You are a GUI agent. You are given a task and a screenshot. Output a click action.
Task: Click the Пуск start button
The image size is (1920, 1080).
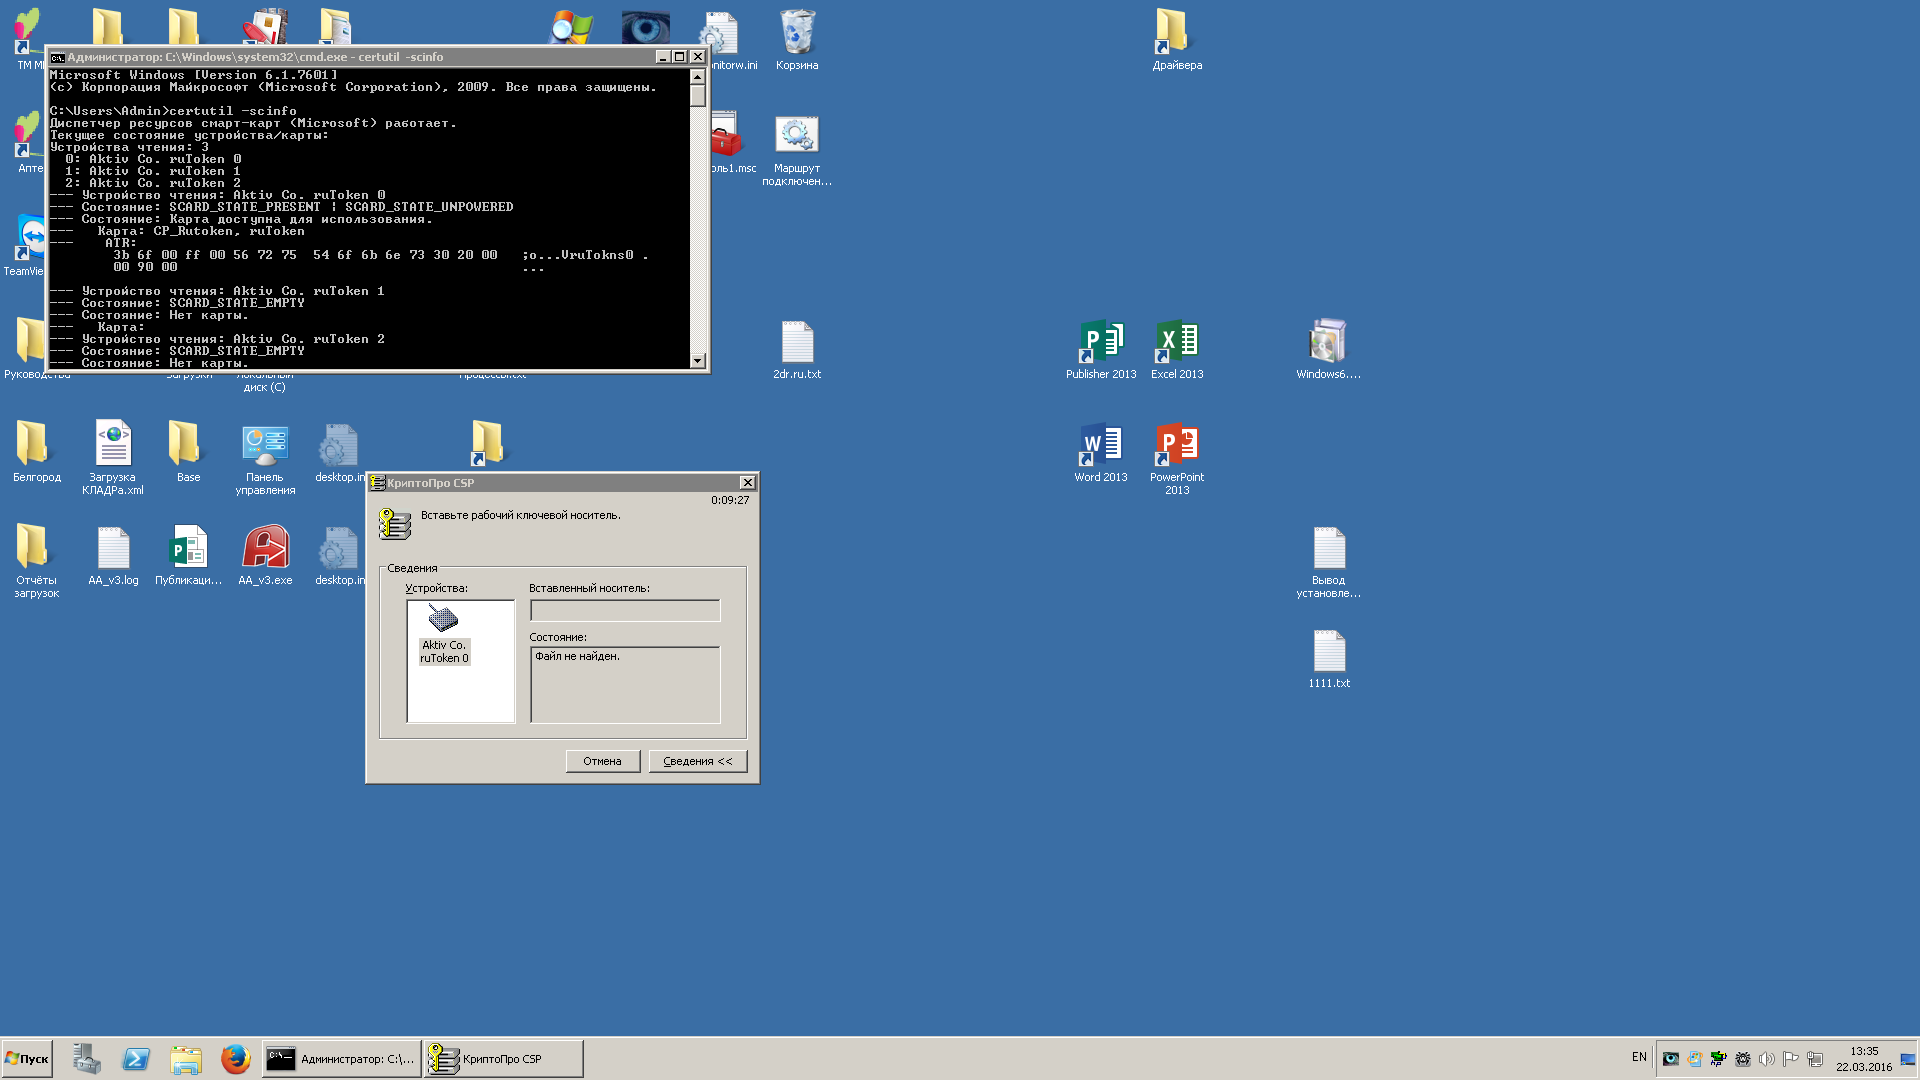coord(27,1058)
